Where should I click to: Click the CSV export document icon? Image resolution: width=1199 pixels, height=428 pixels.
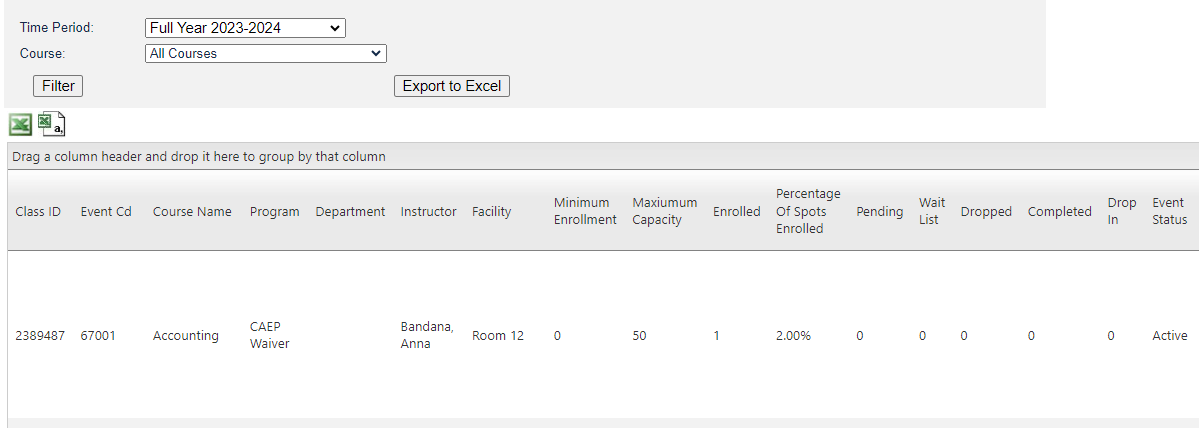point(52,125)
